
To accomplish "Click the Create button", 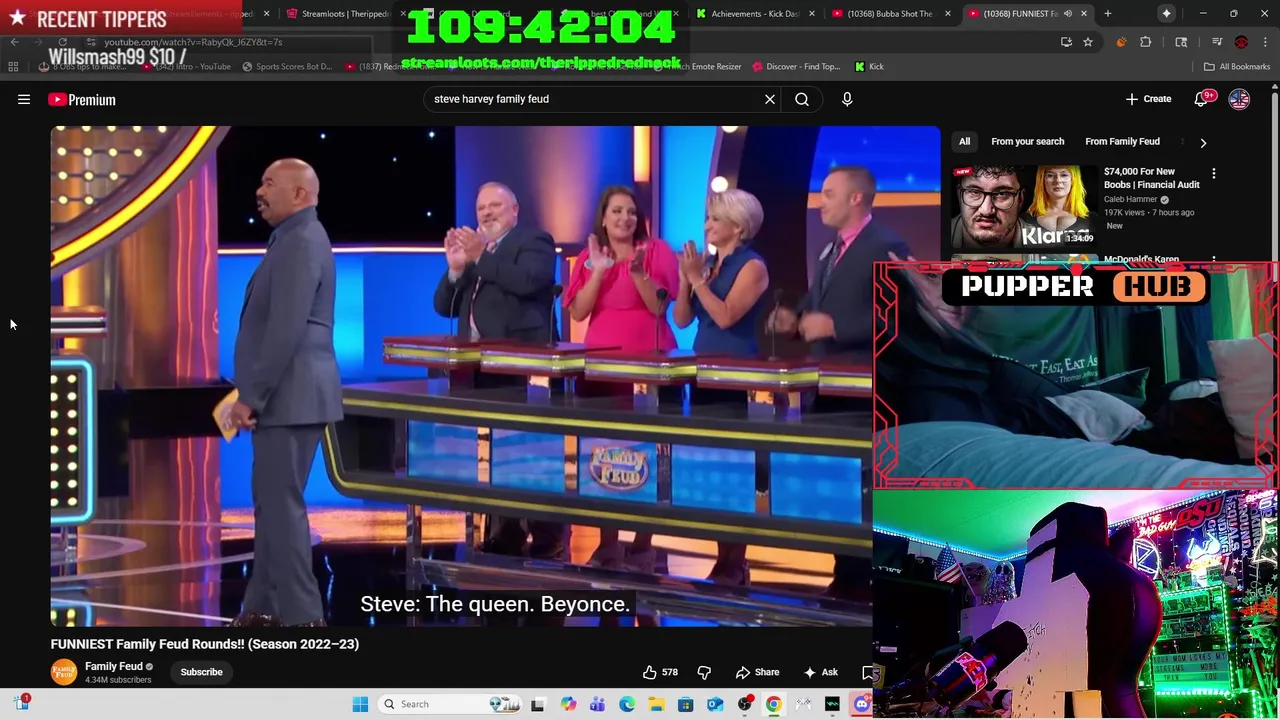I will 1148,99.
